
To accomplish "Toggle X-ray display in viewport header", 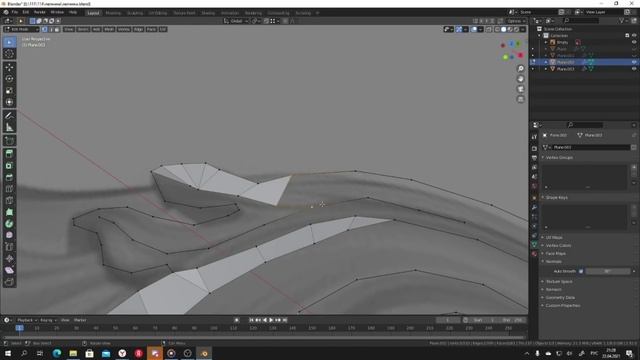I will pos(489,29).
